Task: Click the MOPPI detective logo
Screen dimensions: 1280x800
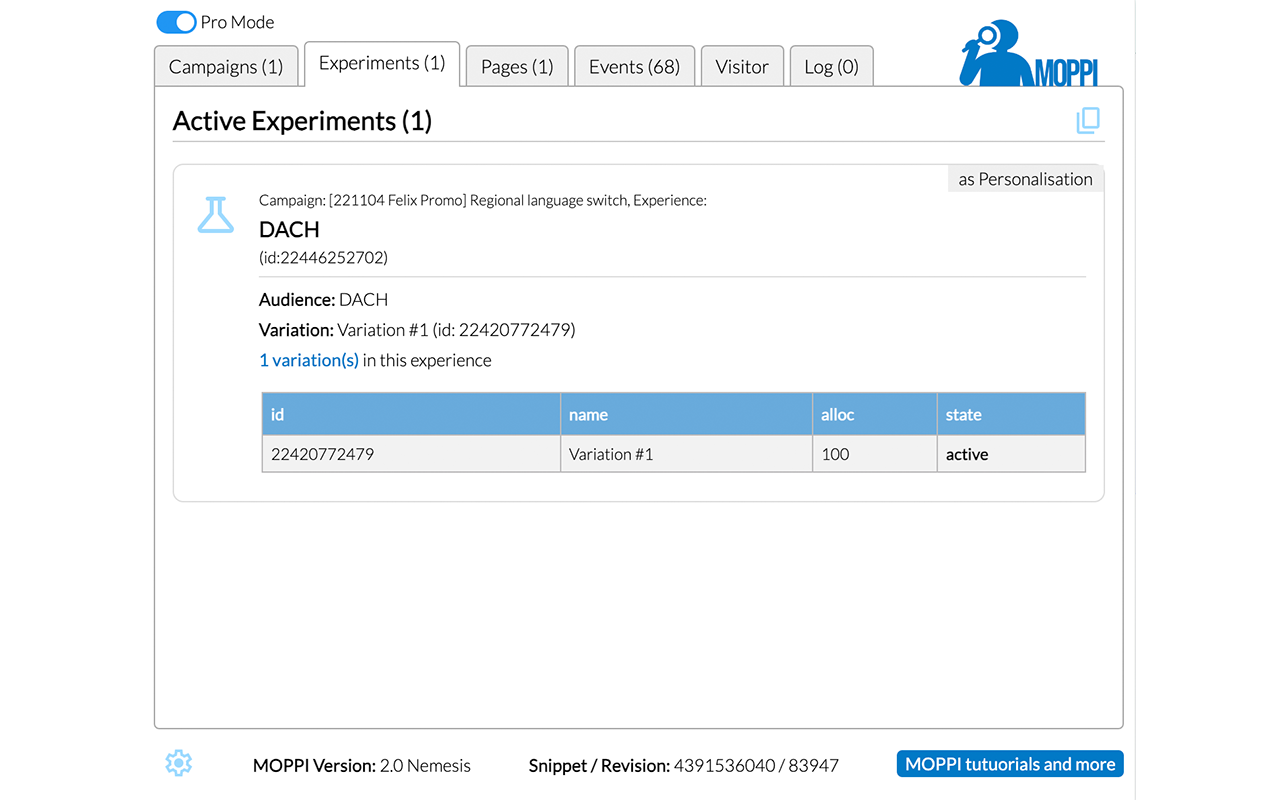Action: tap(1027, 54)
